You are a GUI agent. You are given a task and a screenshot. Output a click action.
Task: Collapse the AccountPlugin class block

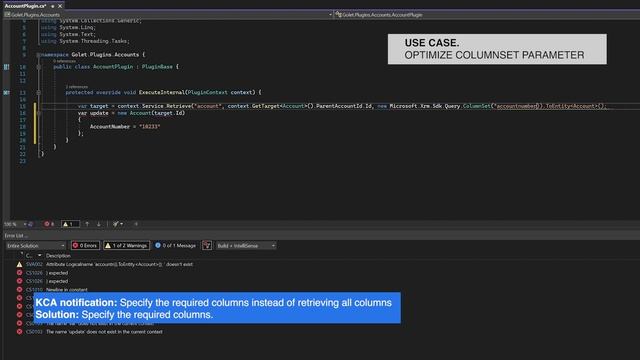[39, 67]
